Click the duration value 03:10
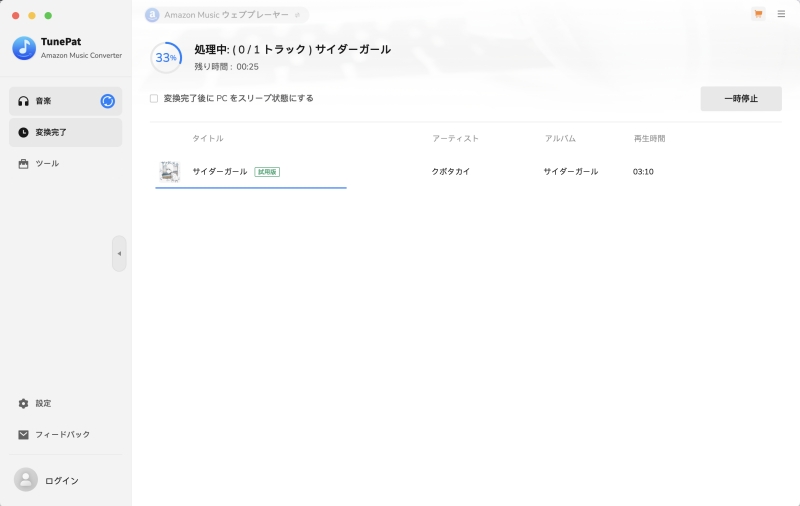The height and width of the screenshot is (506, 800). point(643,172)
